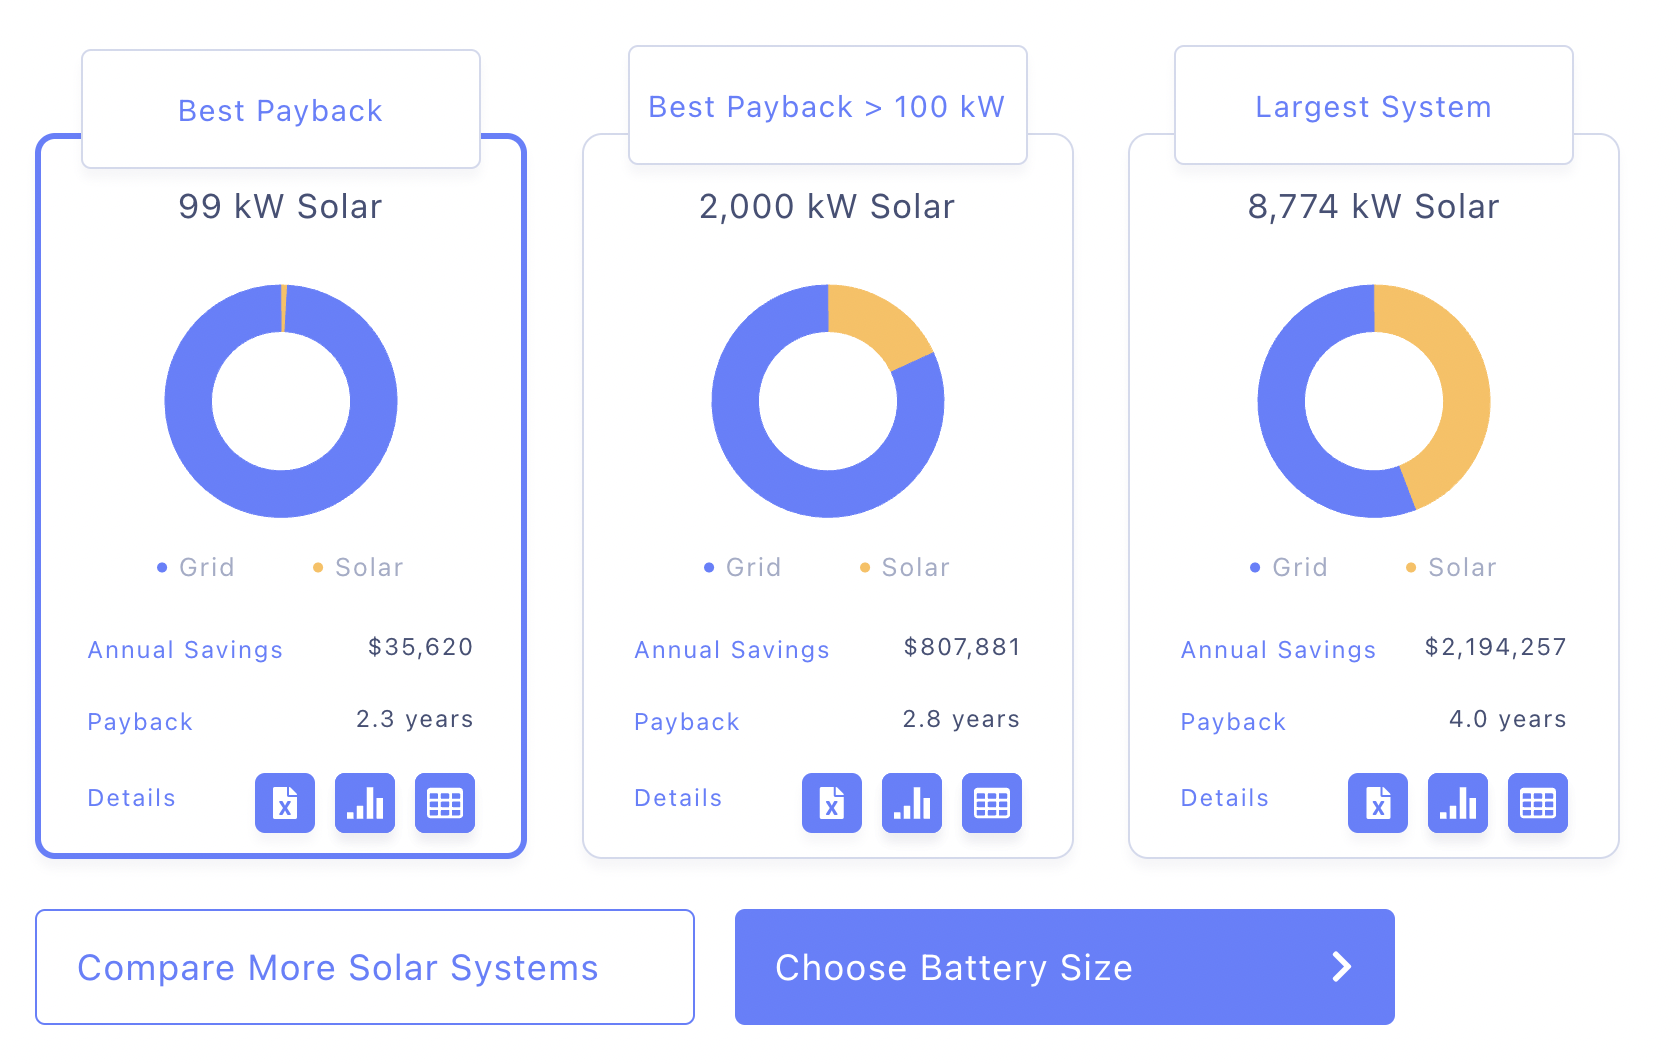
Task: Toggle Grid legend in 99 kW chart
Action: coord(197,568)
